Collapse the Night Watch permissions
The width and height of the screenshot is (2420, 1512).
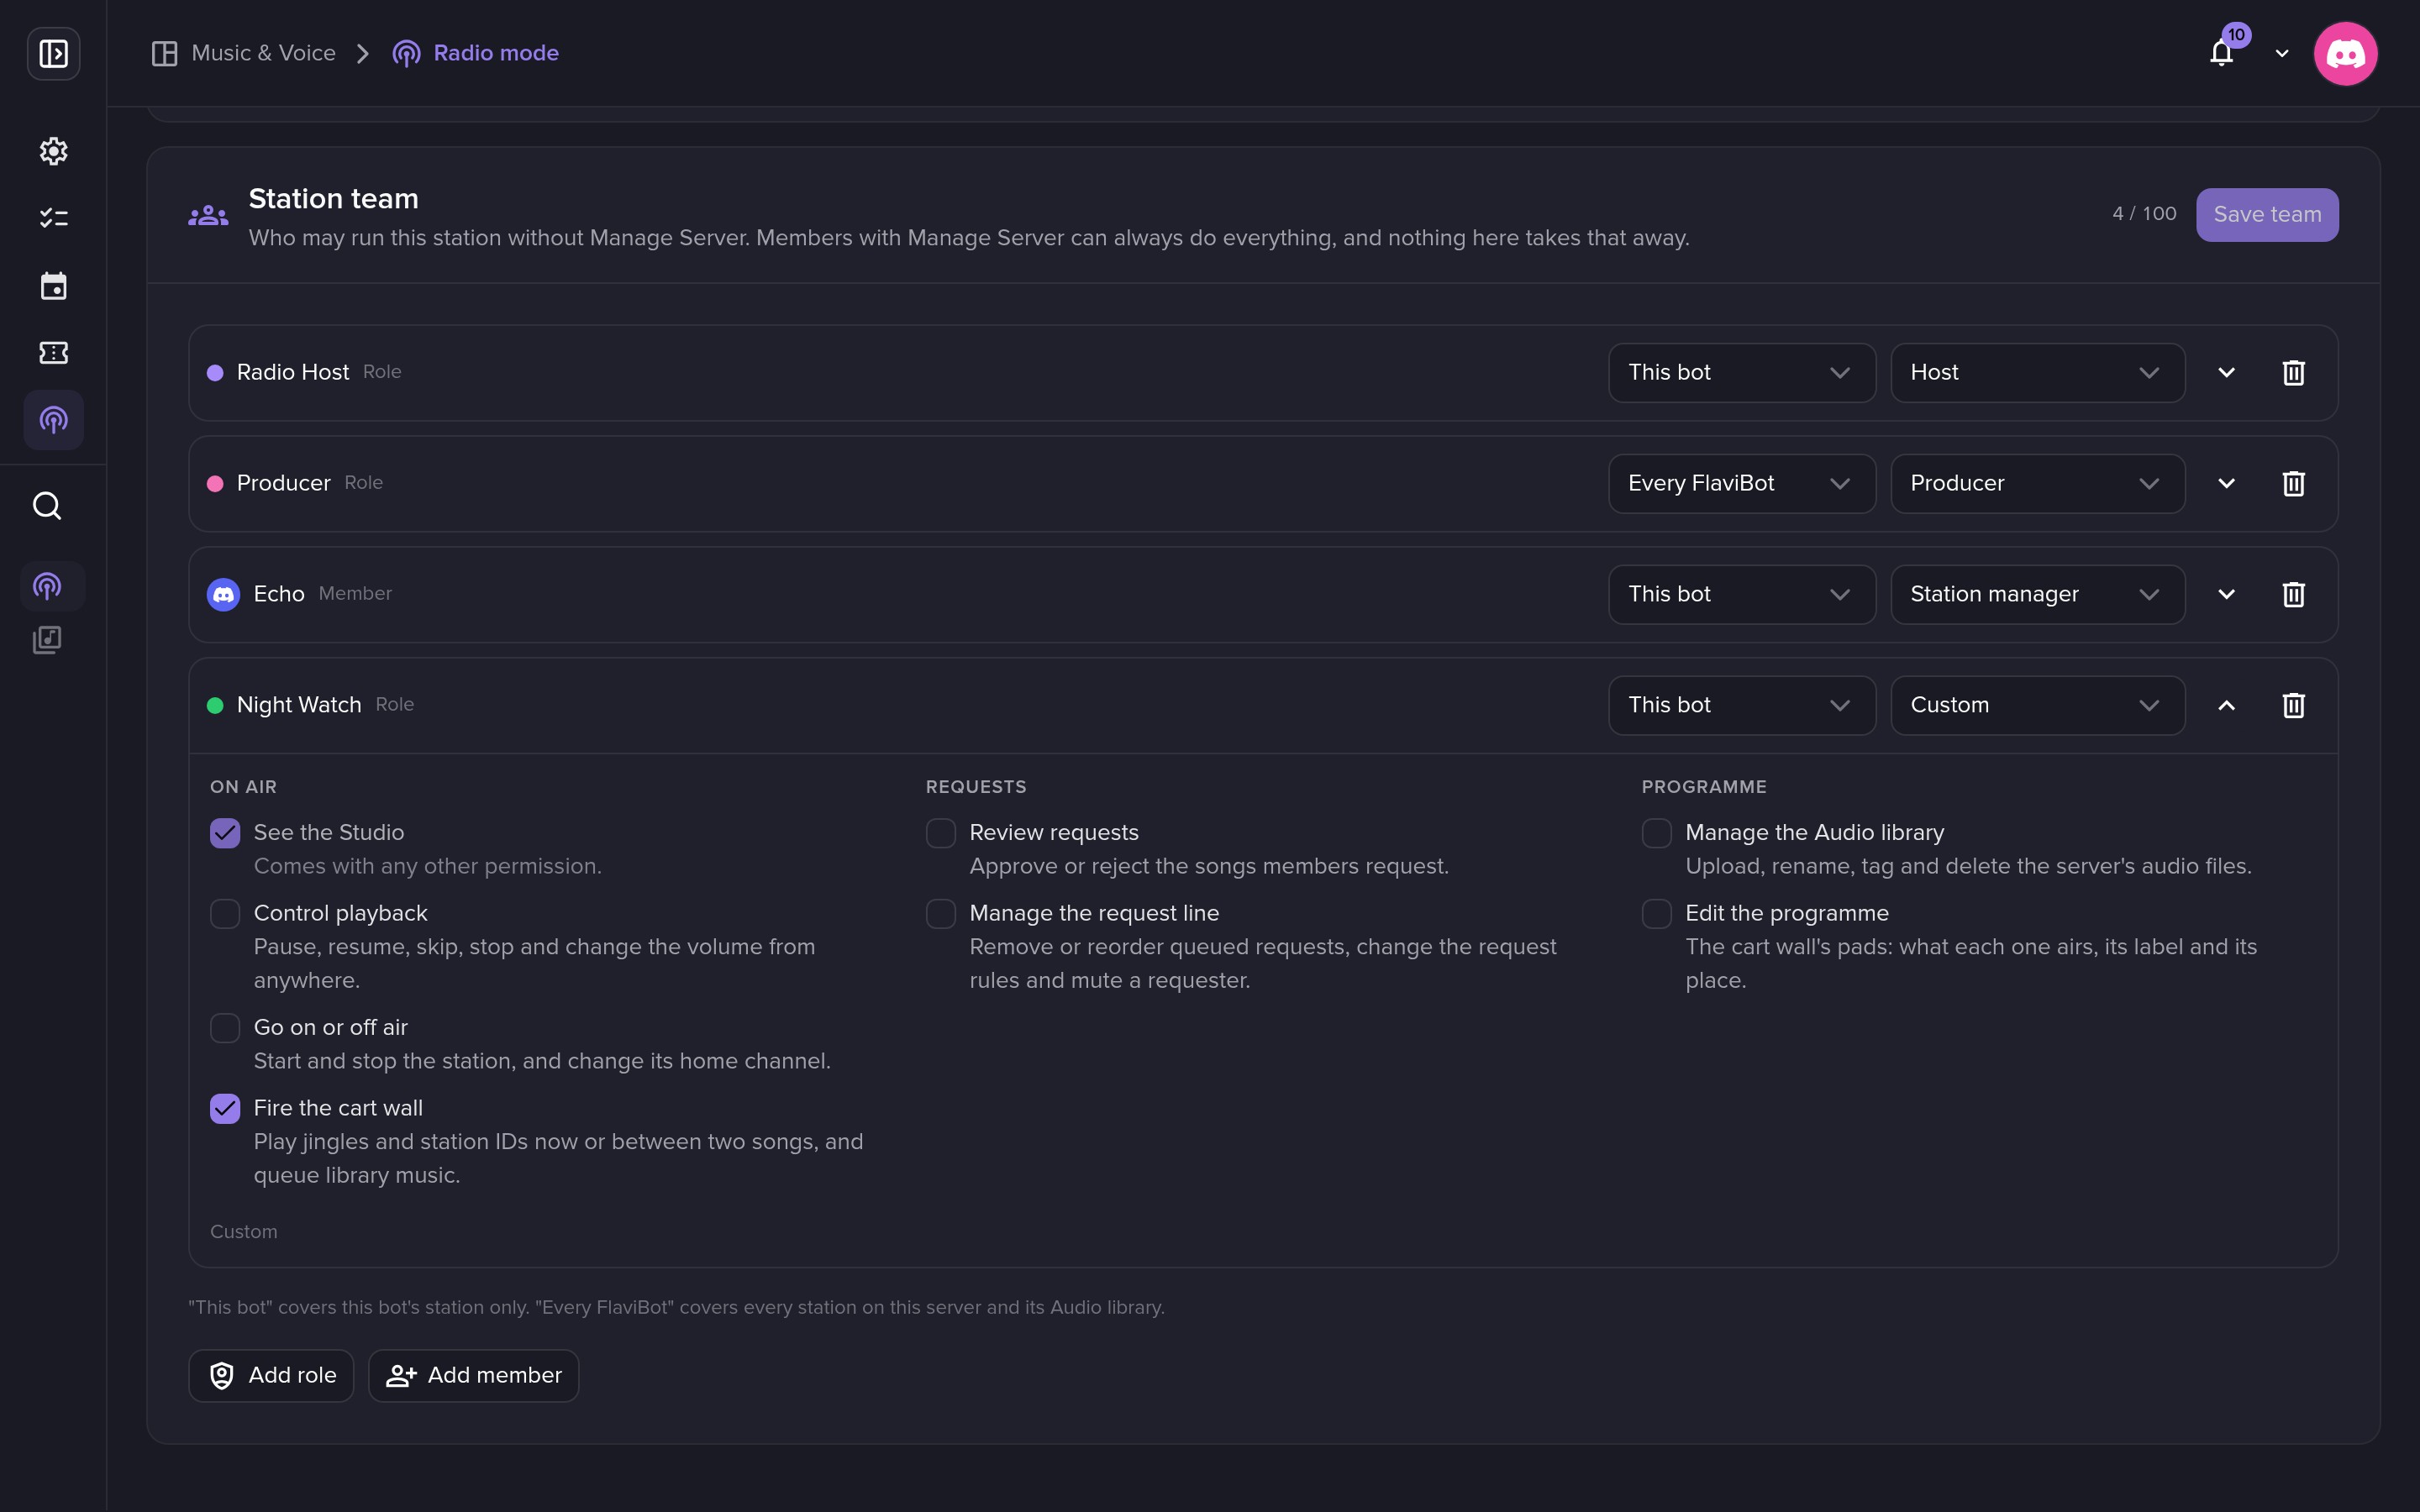2226,706
